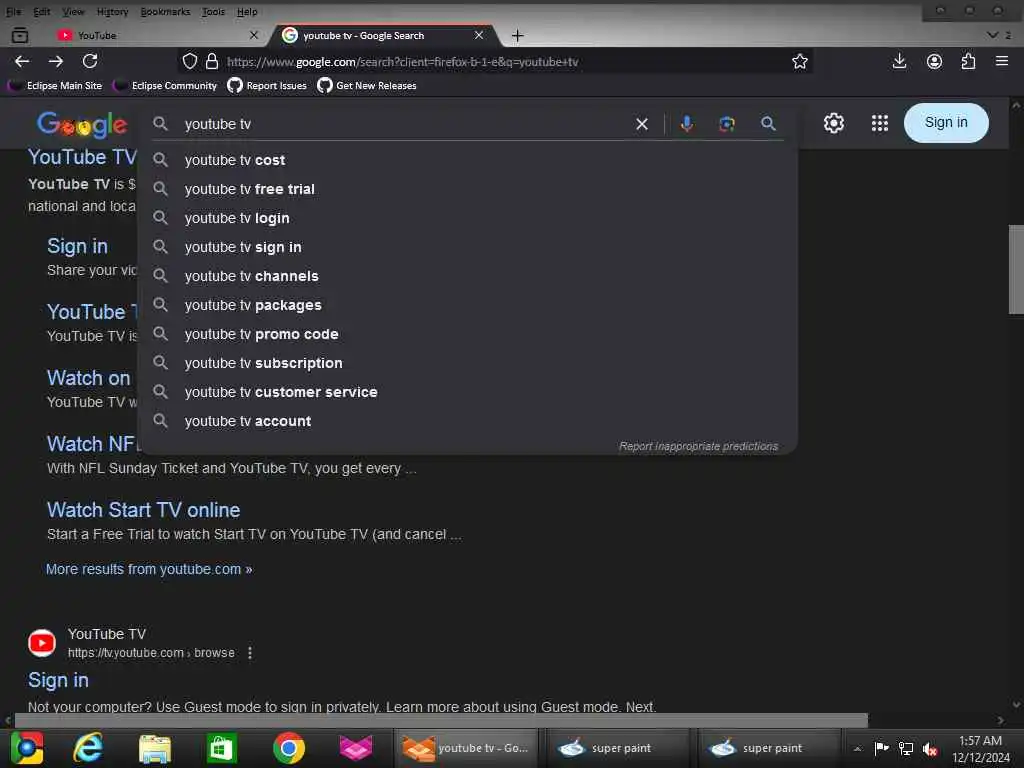Image resolution: width=1024 pixels, height=768 pixels.
Task: List all tabs with the chevron
Action: pyautogui.click(x=992, y=35)
